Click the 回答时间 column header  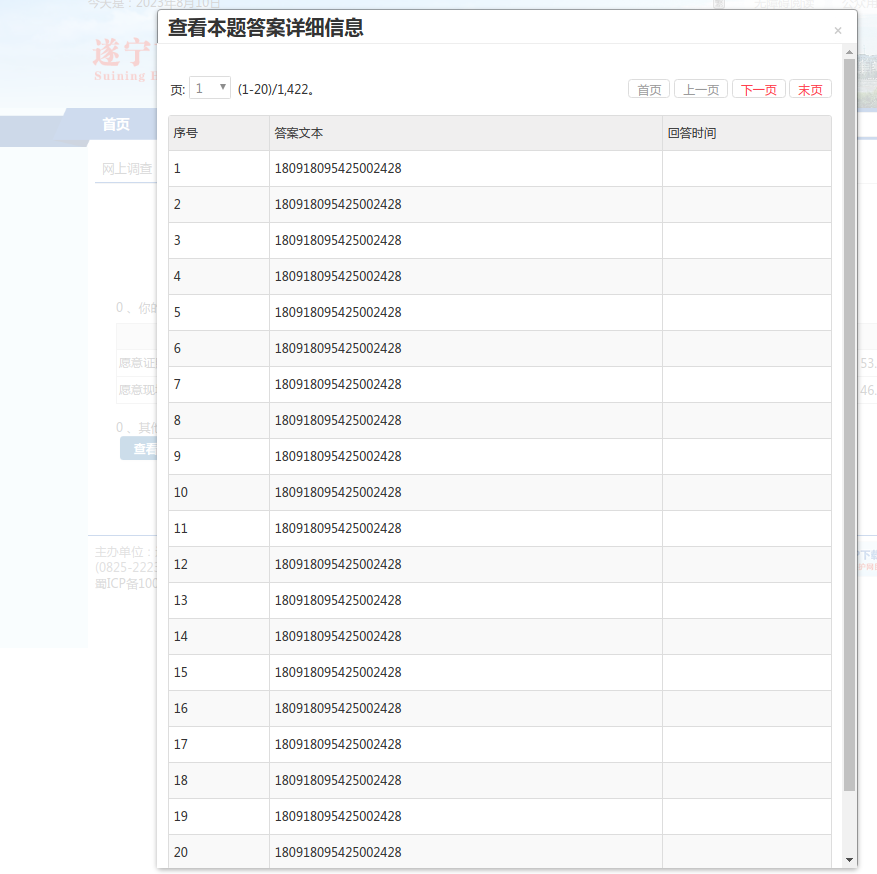(692, 133)
